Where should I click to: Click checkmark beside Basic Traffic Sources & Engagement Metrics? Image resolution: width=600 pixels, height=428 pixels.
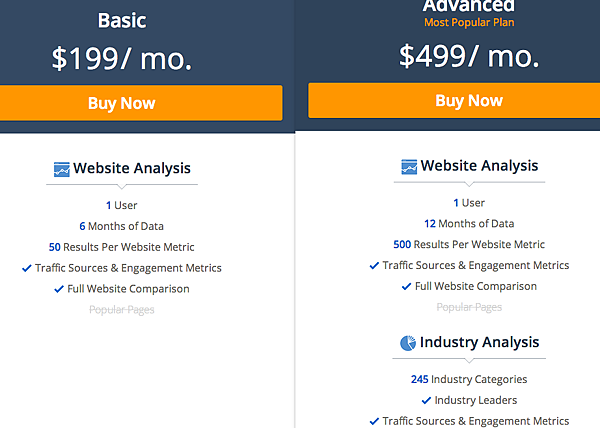(x=27, y=268)
